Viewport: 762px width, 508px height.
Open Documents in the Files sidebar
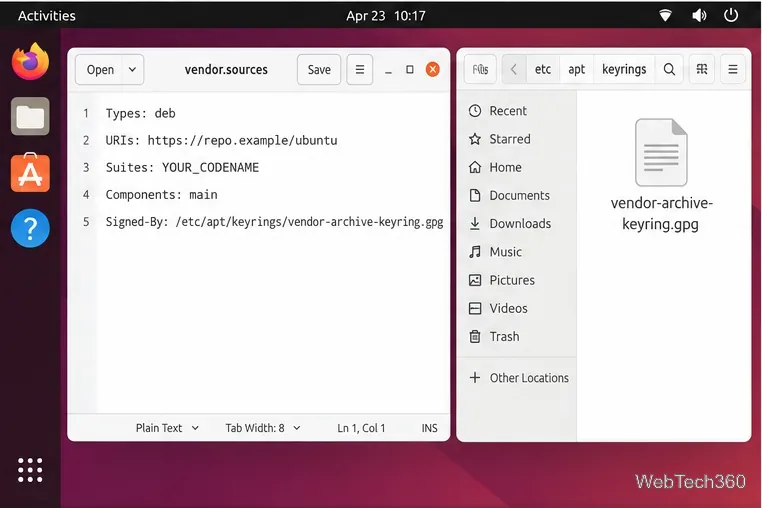[516, 195]
